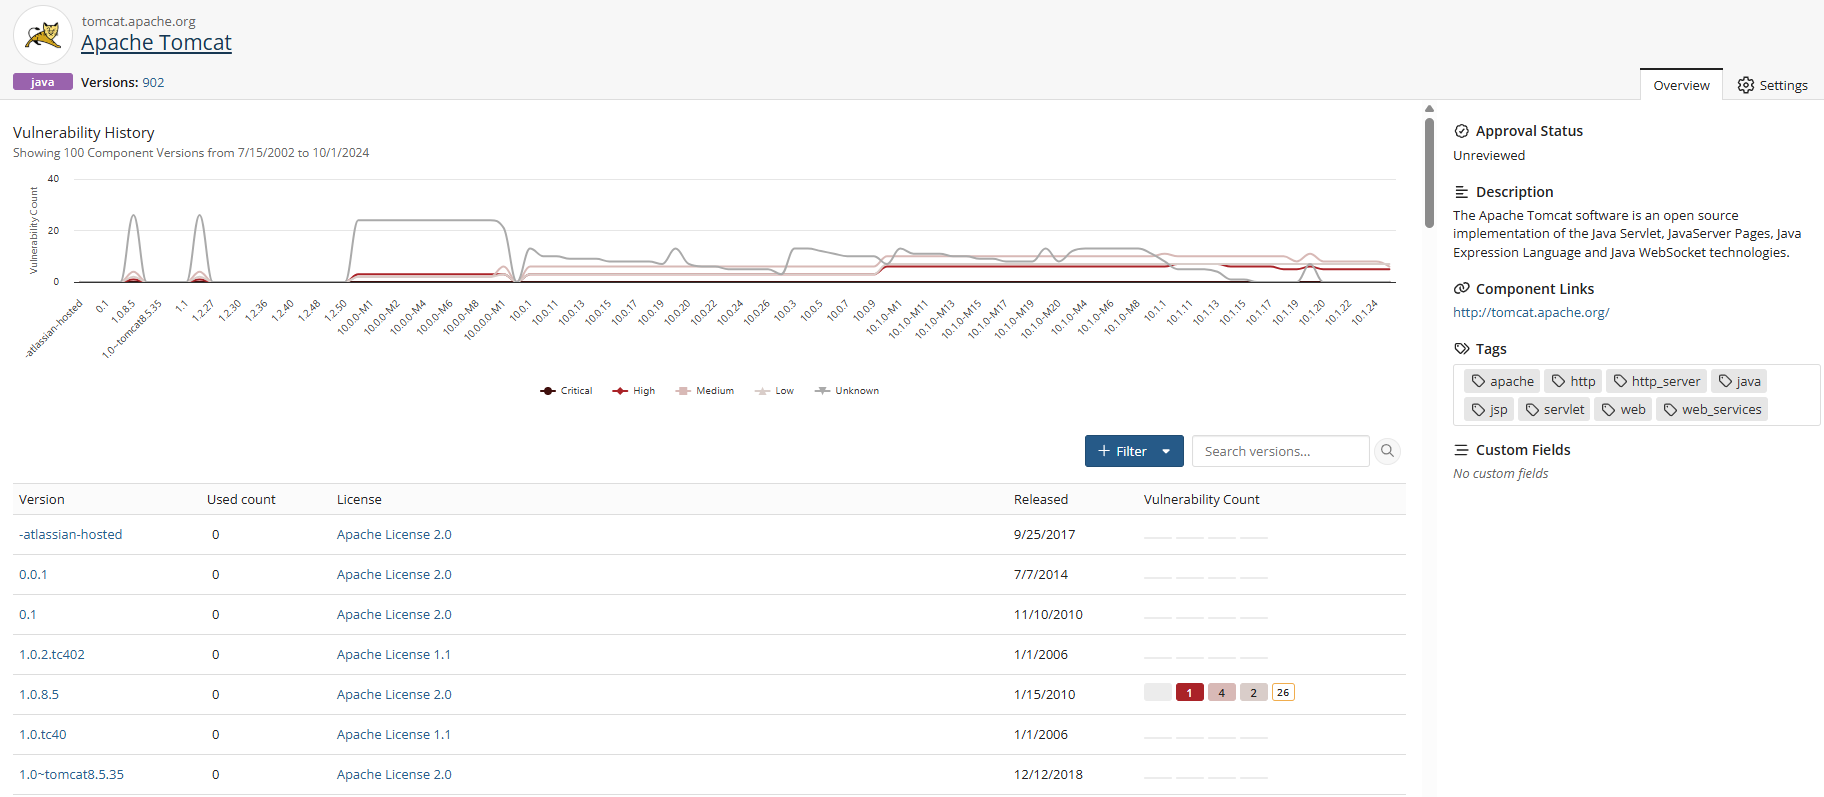Click the Version column header
This screenshot has width=1824, height=797.
42,499
